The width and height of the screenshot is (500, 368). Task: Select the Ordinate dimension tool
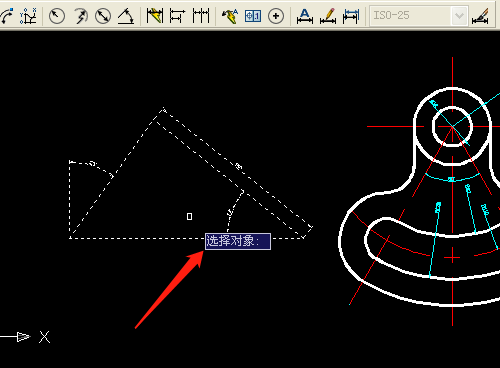coord(28,16)
